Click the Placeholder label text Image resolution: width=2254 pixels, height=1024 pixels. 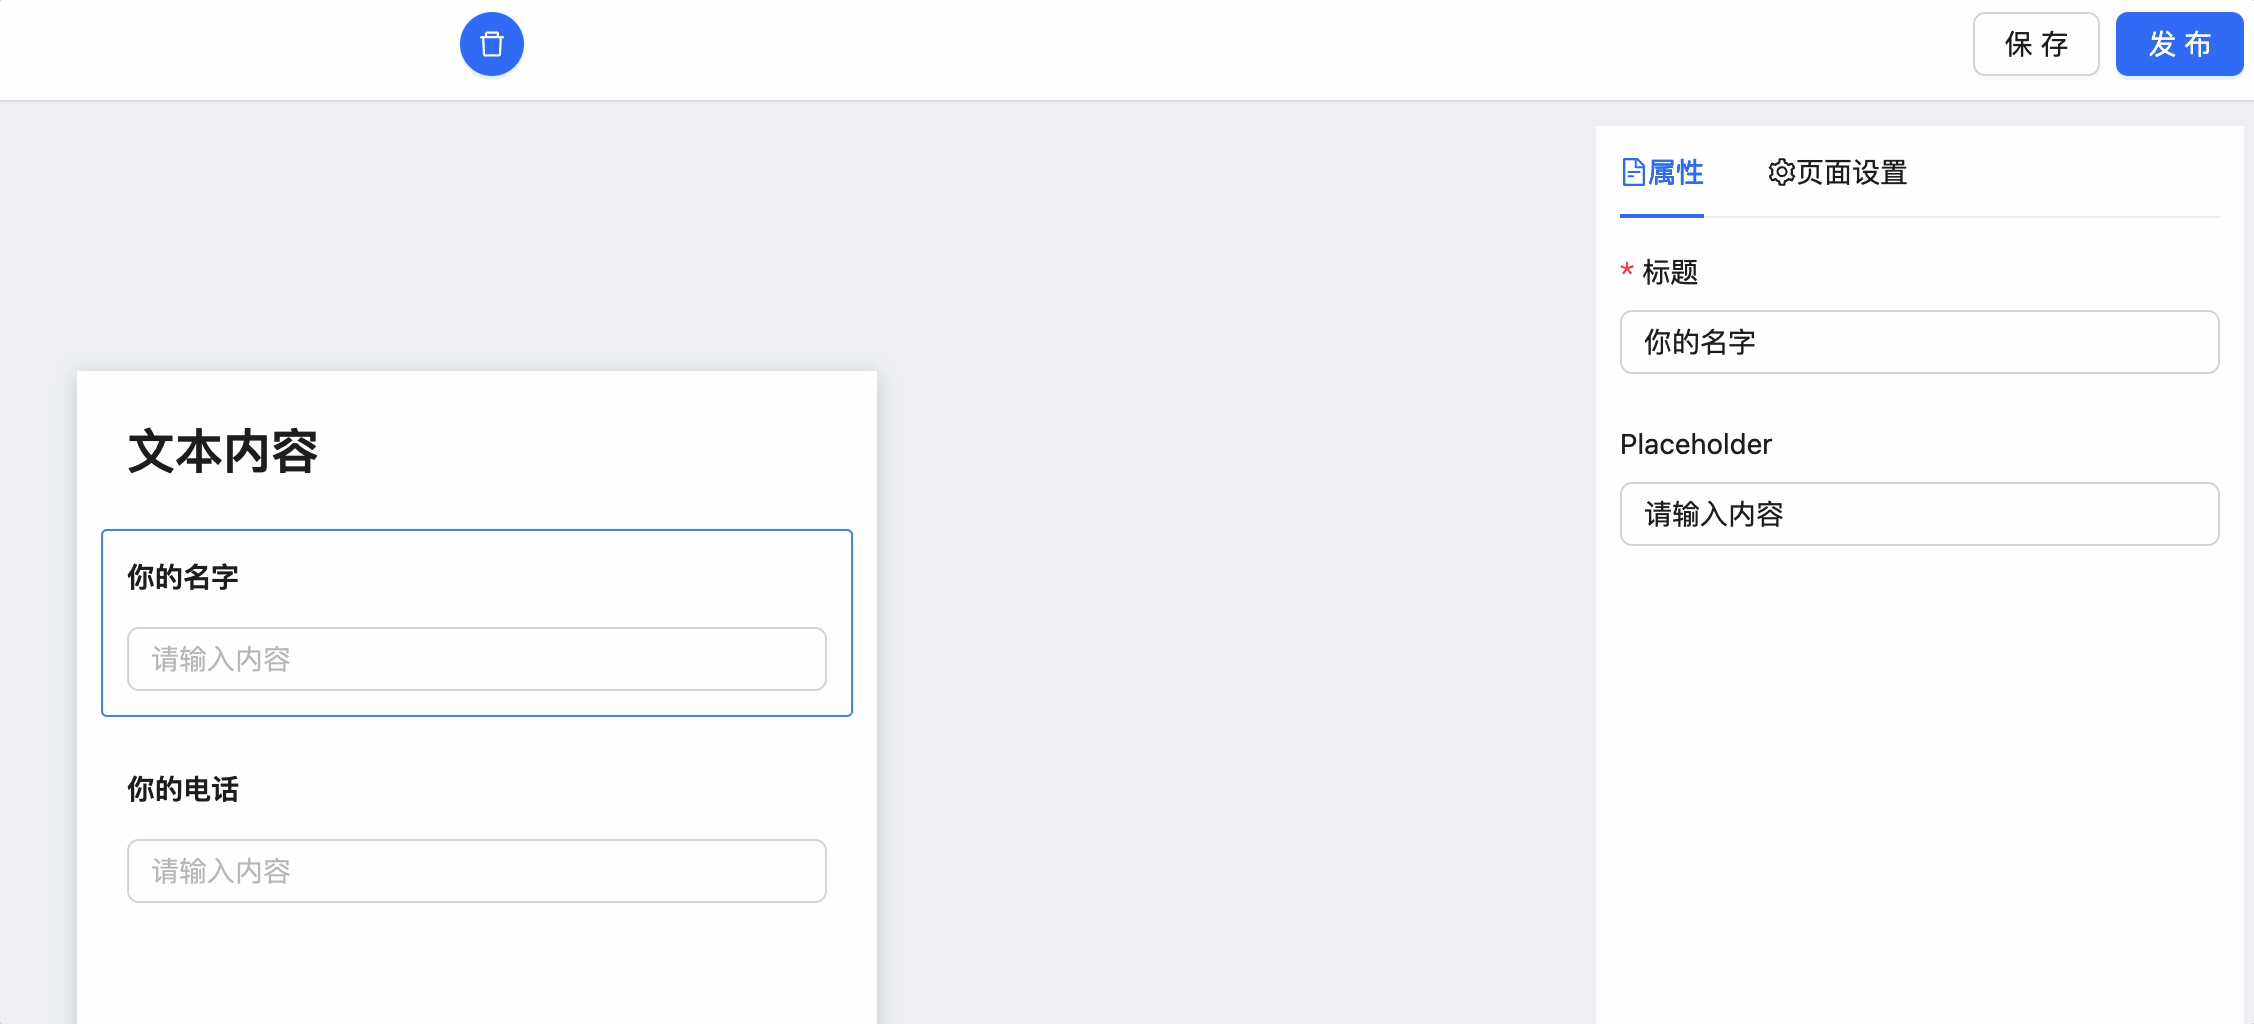click(1695, 444)
